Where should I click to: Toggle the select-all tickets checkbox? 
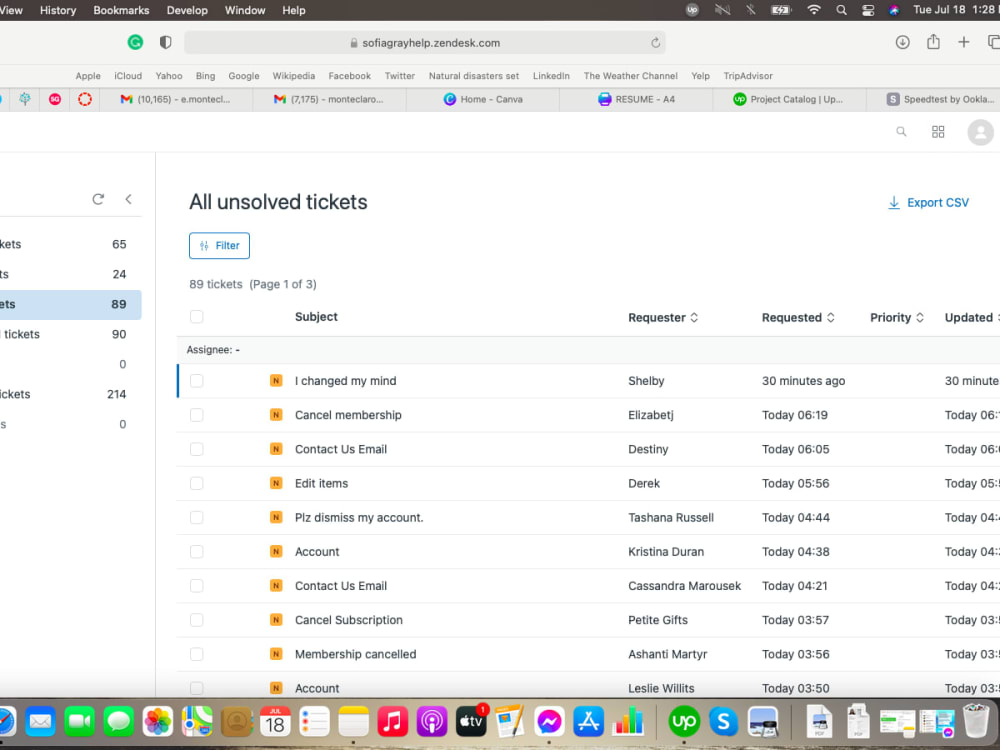tap(196, 316)
